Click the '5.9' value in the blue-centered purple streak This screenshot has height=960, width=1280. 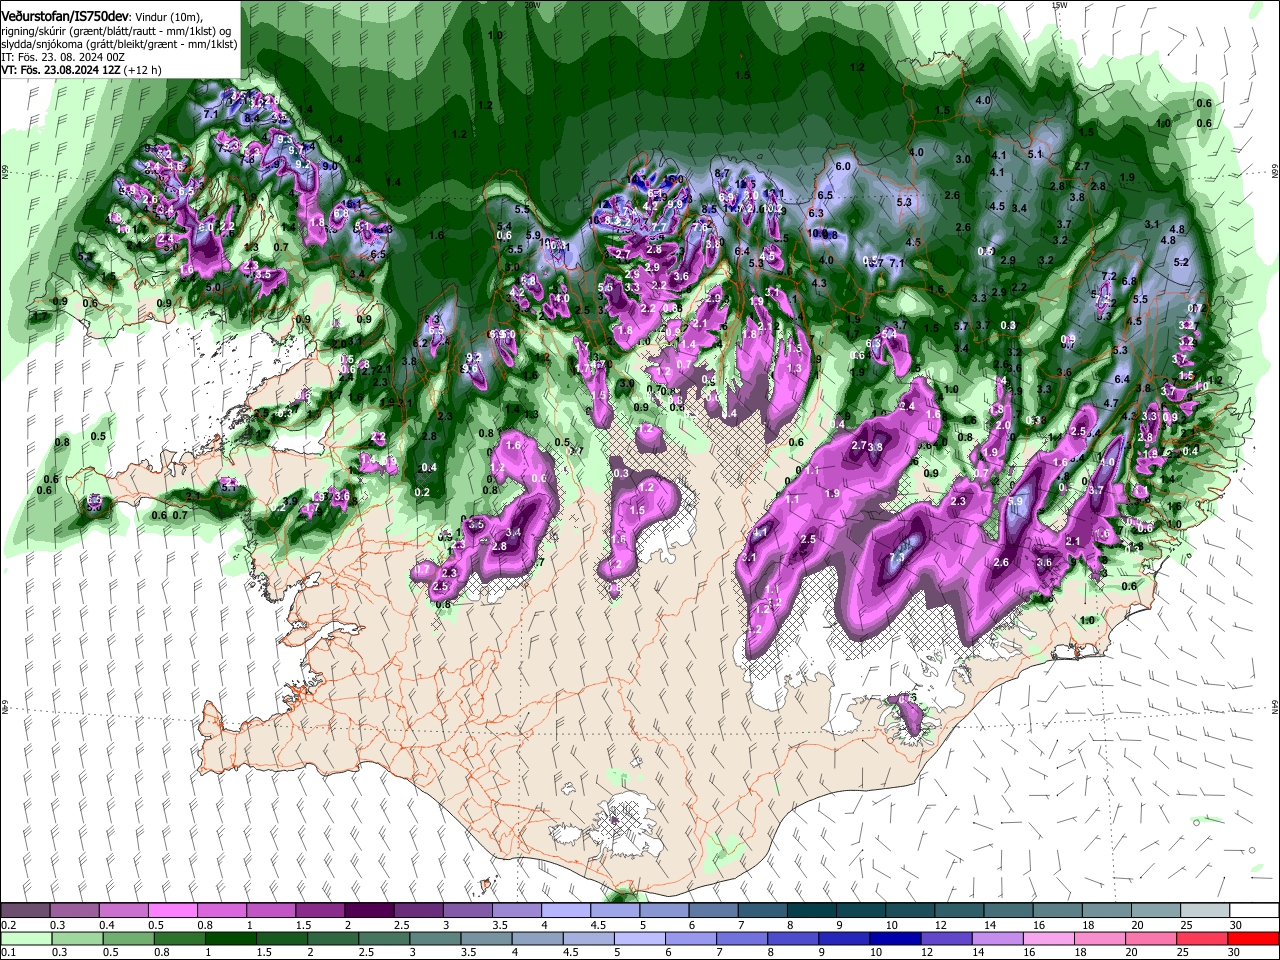1016,501
